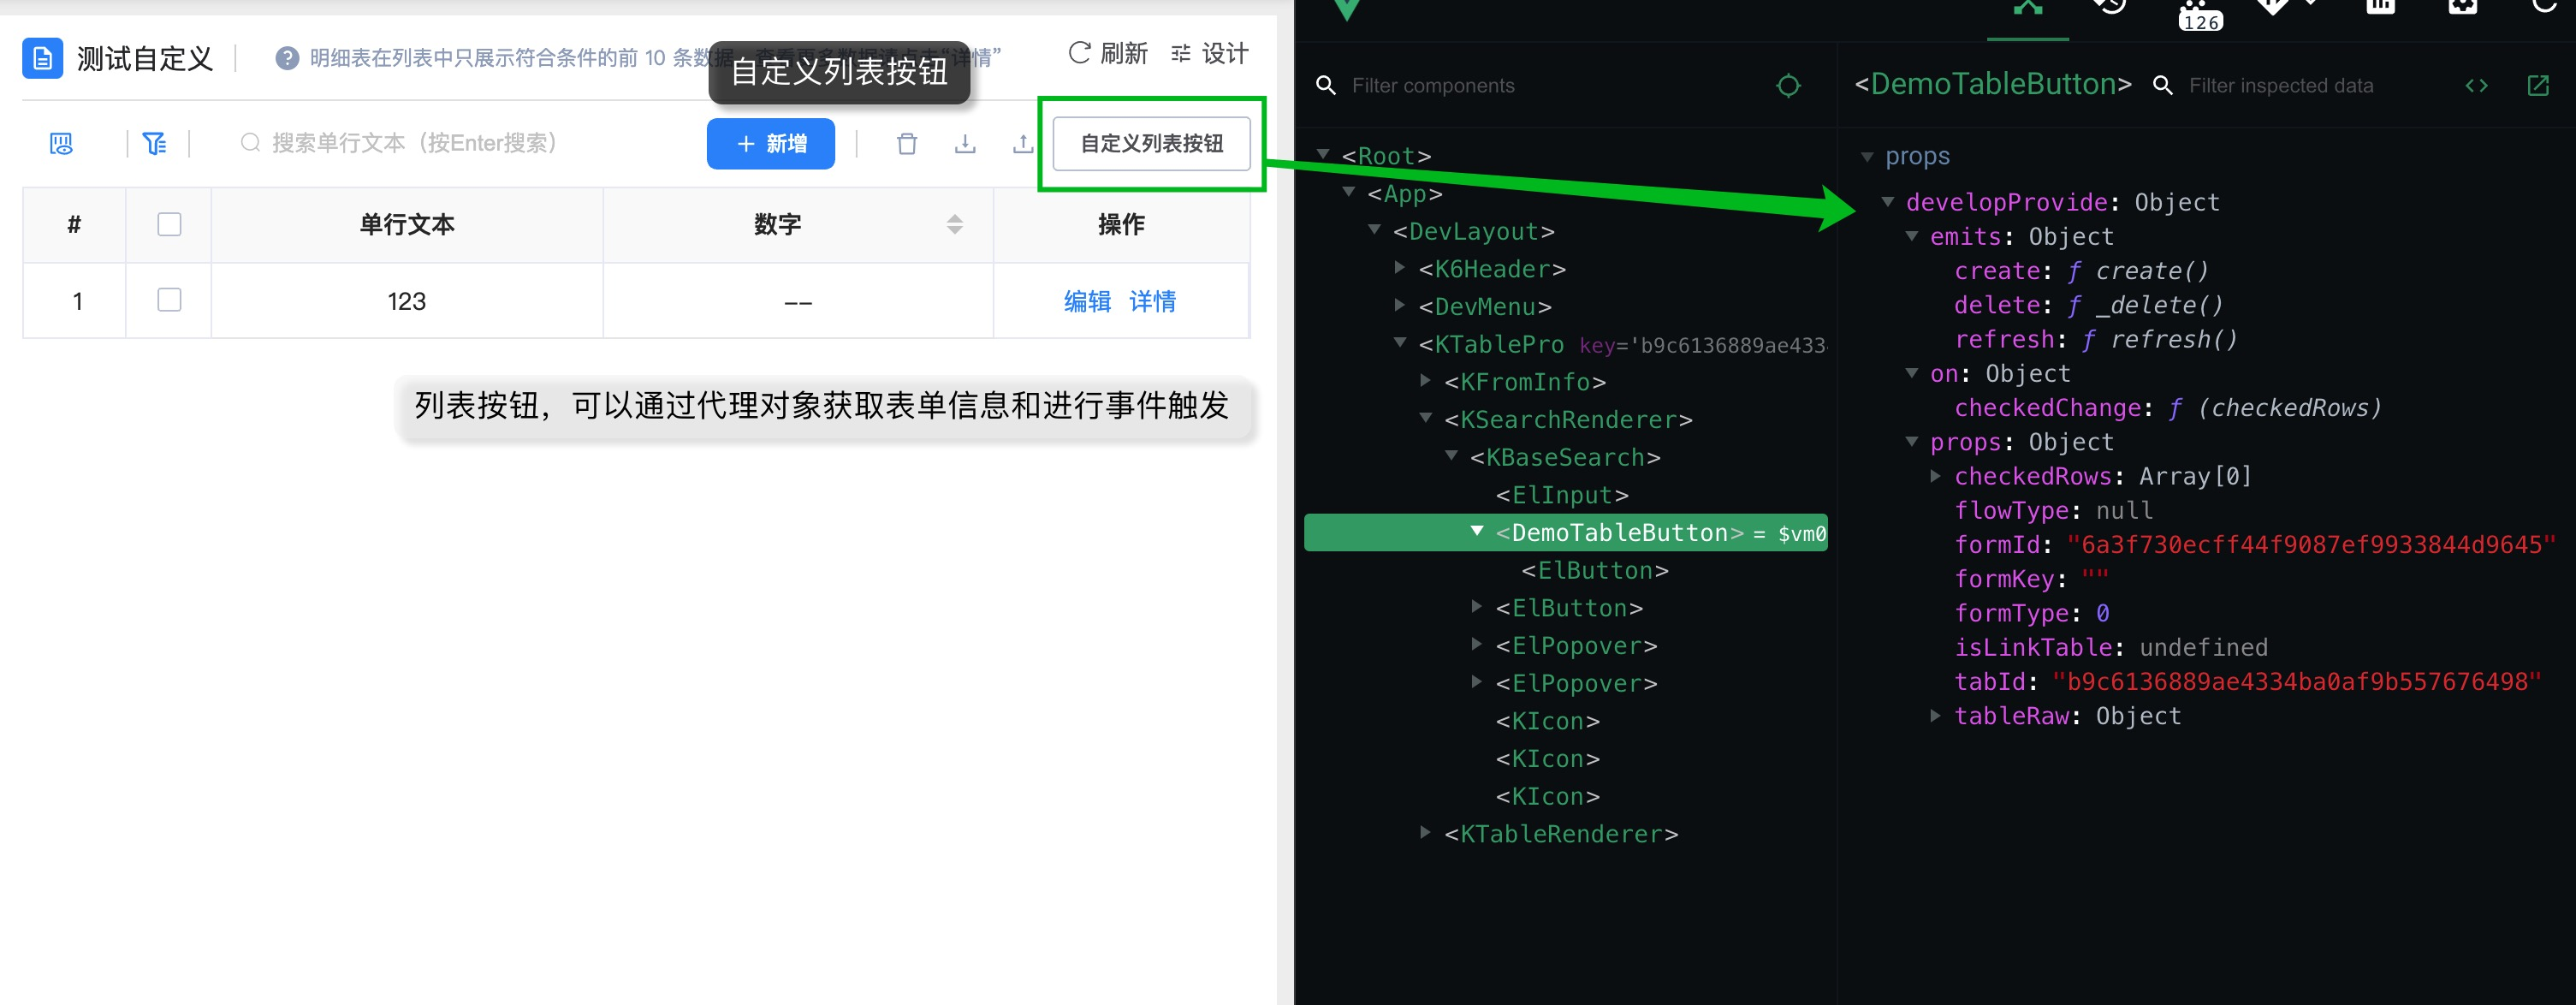Toggle the header select-all checkbox

pos(169,224)
